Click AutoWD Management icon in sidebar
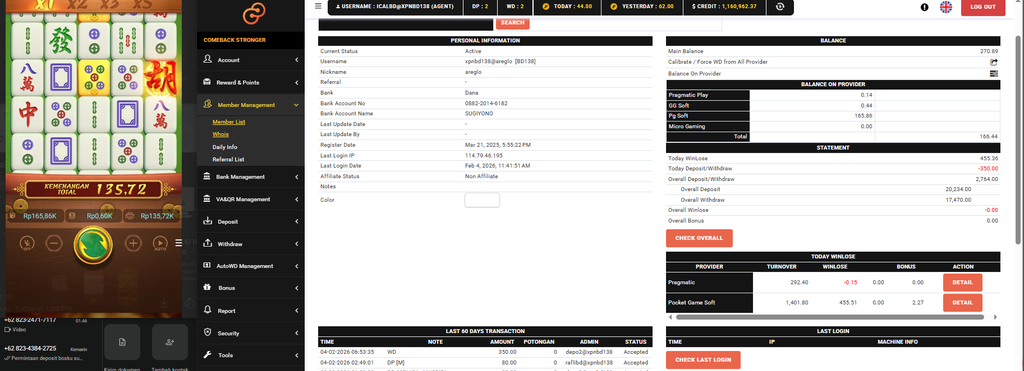The height and width of the screenshot is (371, 1024). click(x=207, y=266)
